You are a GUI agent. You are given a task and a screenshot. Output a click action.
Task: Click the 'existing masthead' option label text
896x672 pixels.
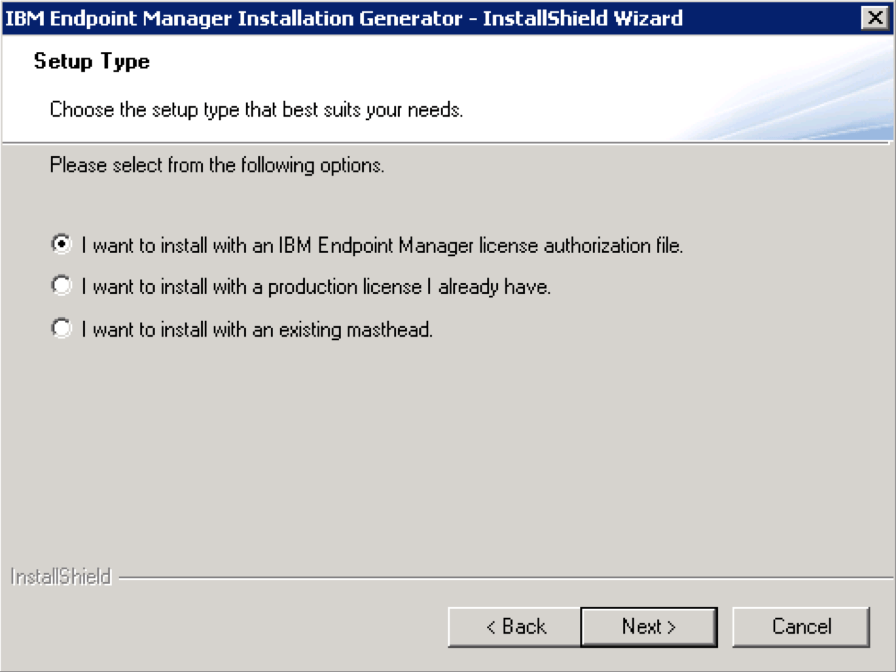257,329
